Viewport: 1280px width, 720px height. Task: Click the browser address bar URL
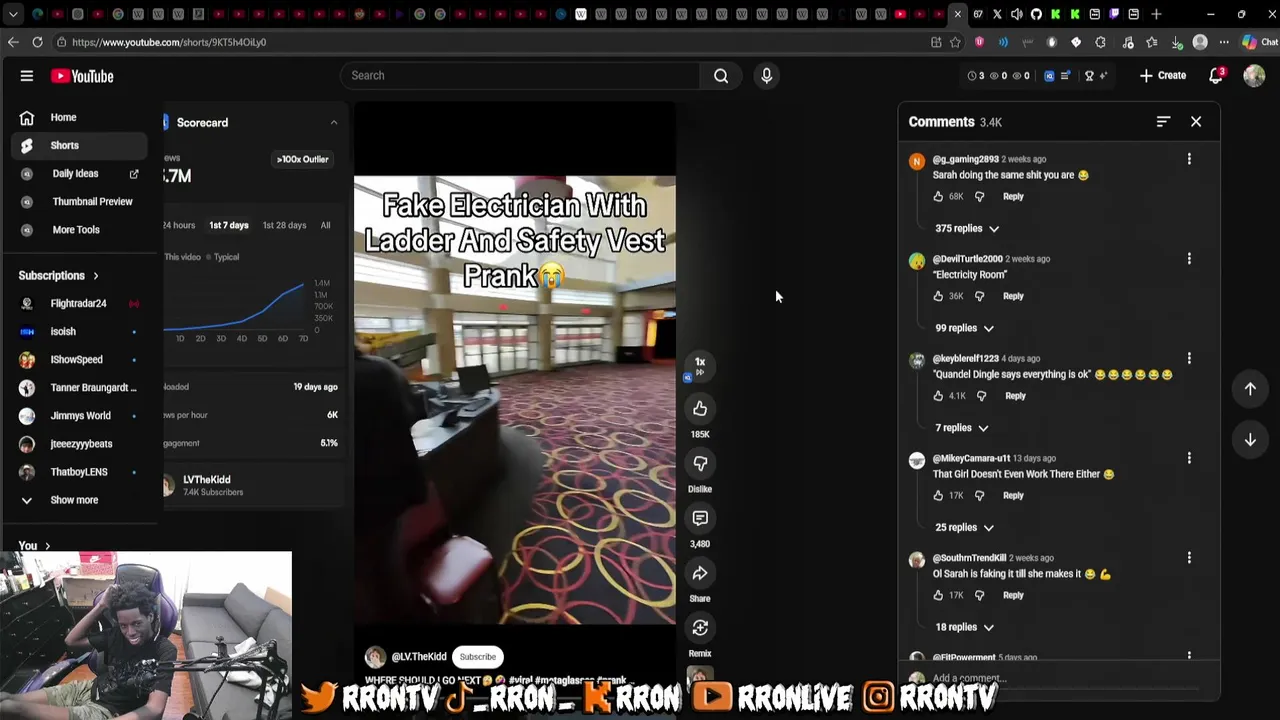(x=169, y=42)
